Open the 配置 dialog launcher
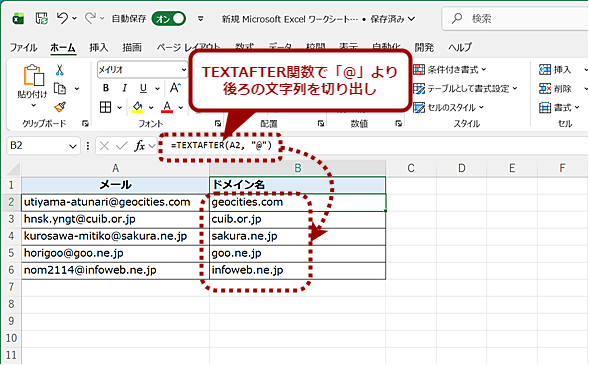 click(320, 123)
